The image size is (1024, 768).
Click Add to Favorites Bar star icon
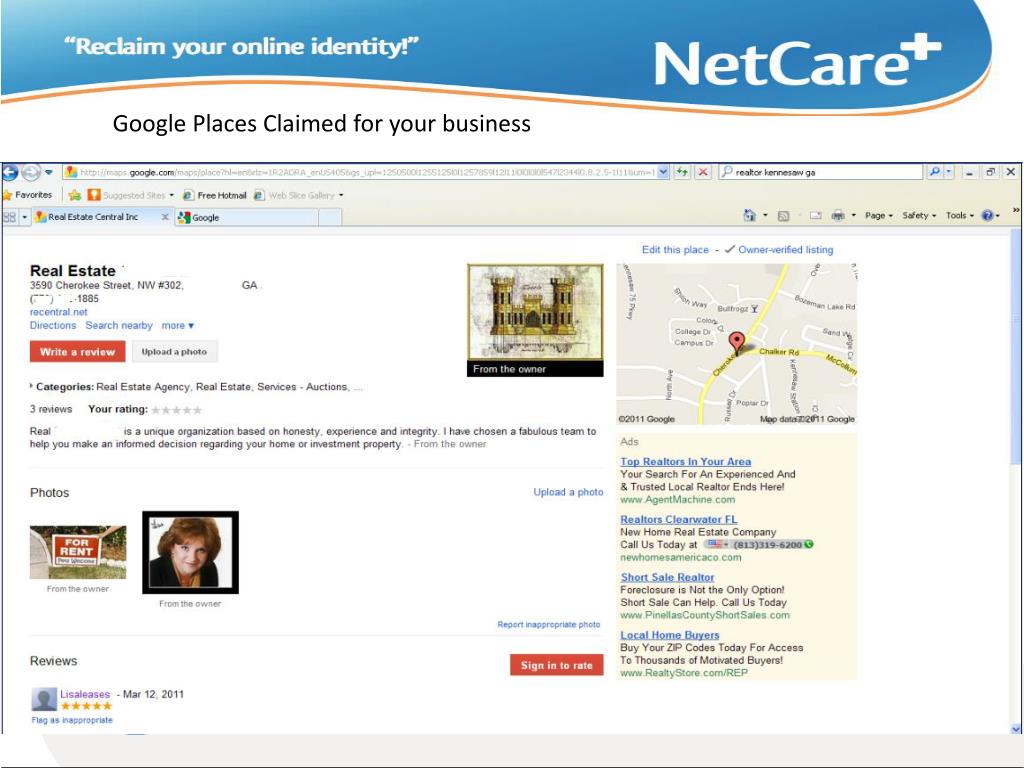click(74, 195)
